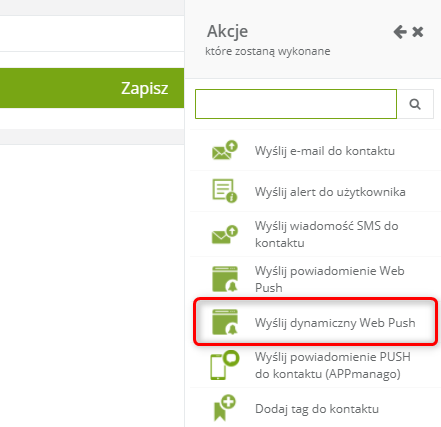Image resolution: width=441 pixels, height=427 pixels.
Task: Click the back arrow in Akcje panel
Action: [x=400, y=32]
